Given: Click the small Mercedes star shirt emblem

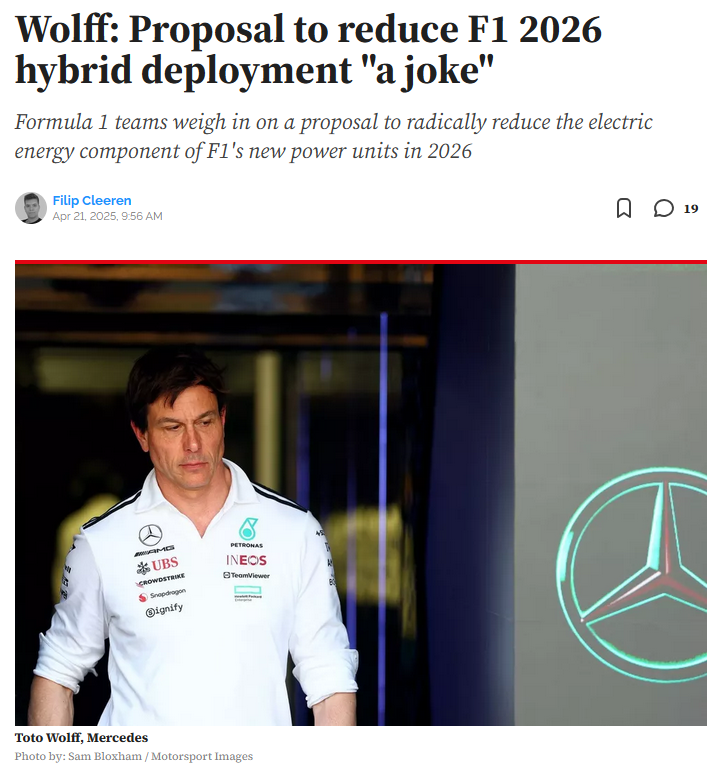Looking at the screenshot, I should coord(150,535).
